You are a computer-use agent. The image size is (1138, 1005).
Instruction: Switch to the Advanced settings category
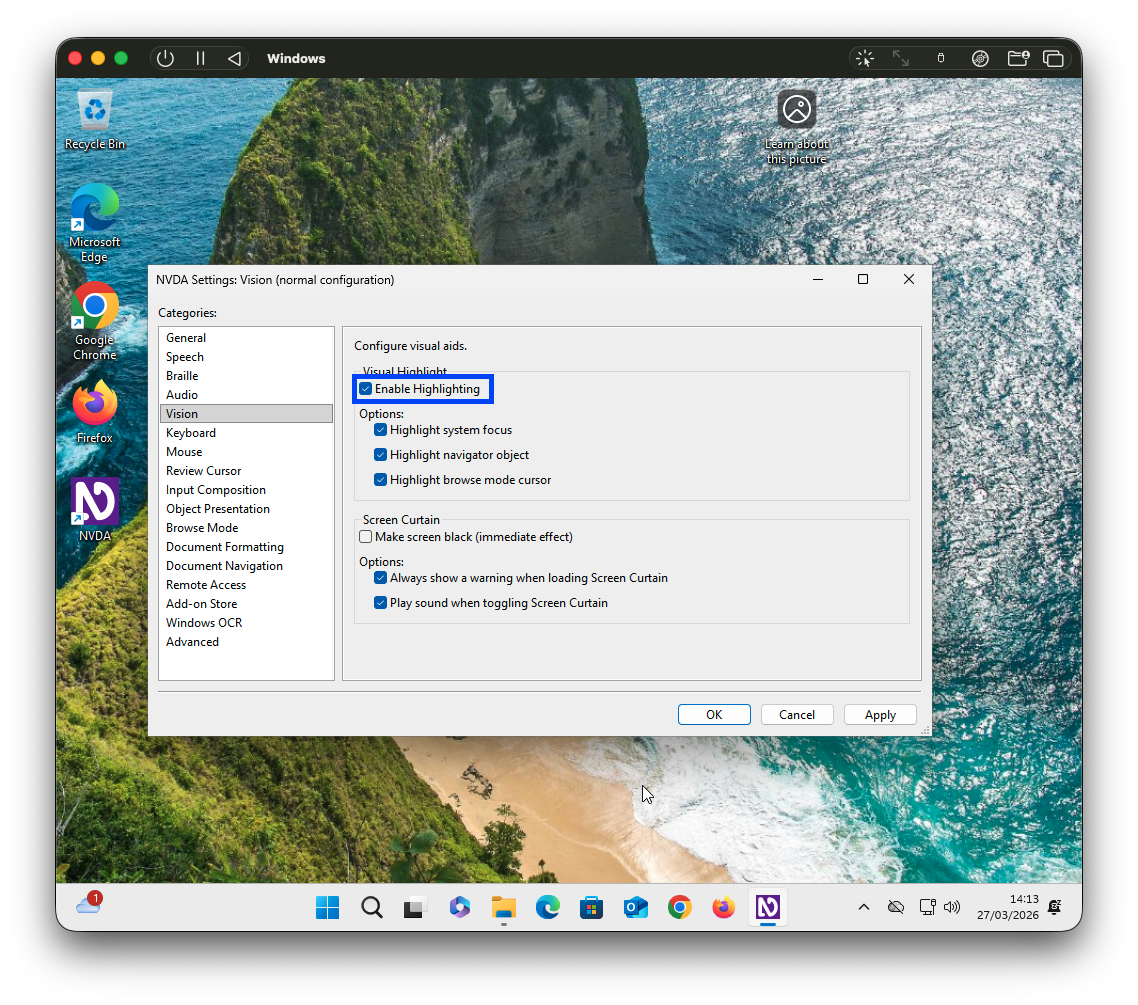pyautogui.click(x=192, y=641)
